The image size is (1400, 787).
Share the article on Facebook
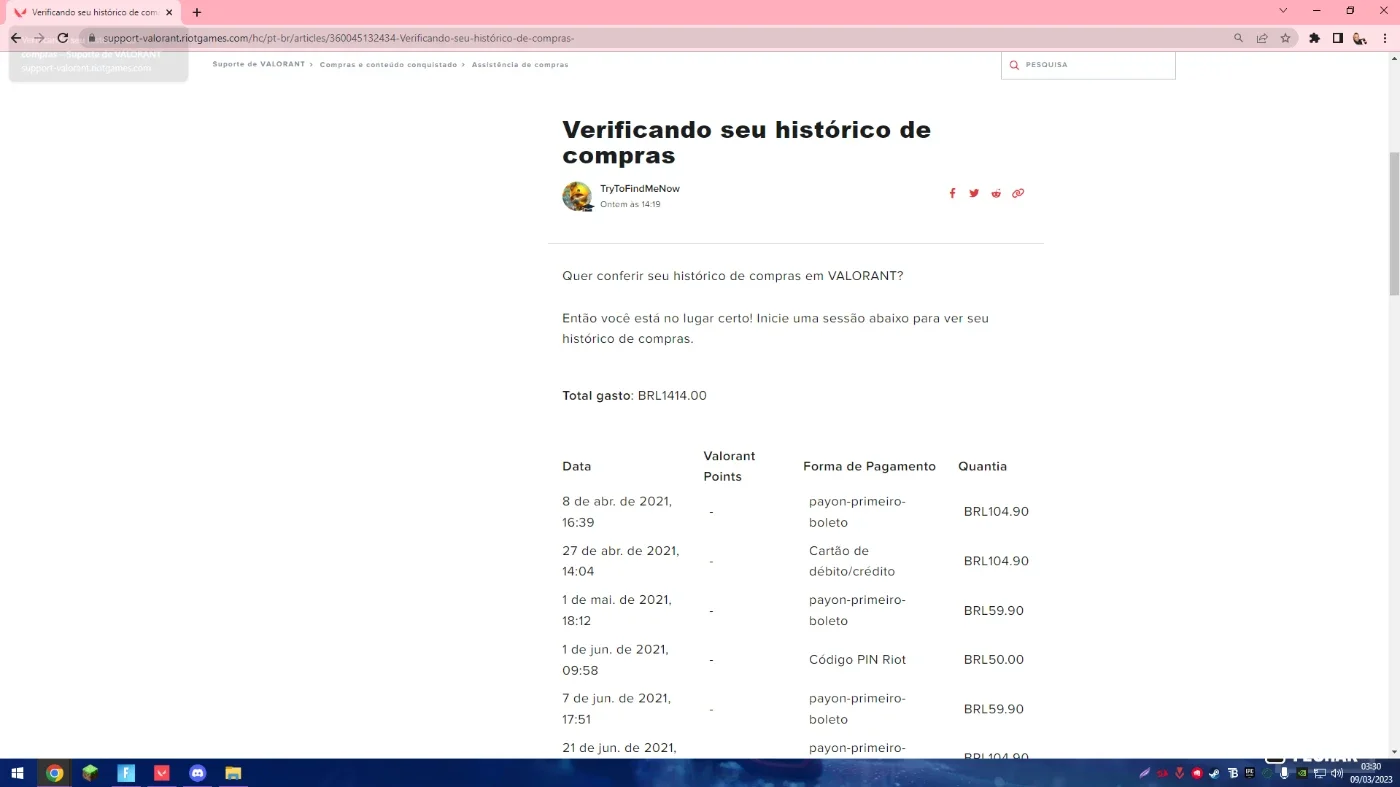click(952, 193)
